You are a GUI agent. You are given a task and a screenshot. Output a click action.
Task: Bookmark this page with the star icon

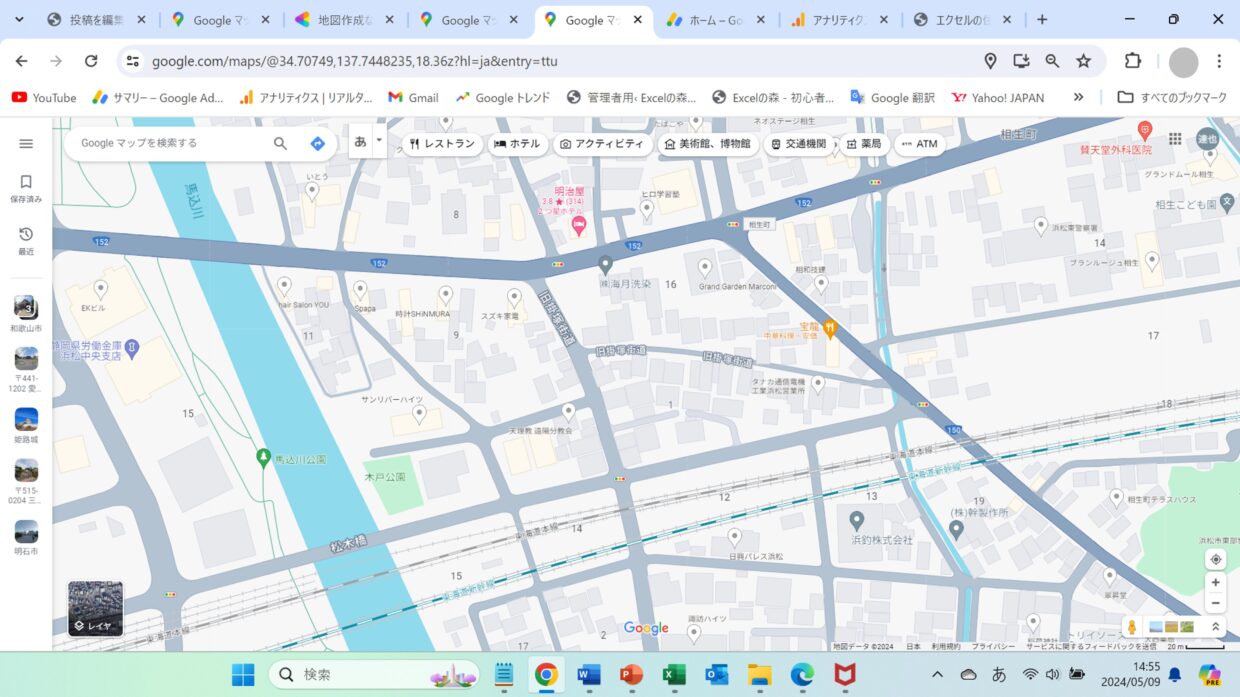1083,61
